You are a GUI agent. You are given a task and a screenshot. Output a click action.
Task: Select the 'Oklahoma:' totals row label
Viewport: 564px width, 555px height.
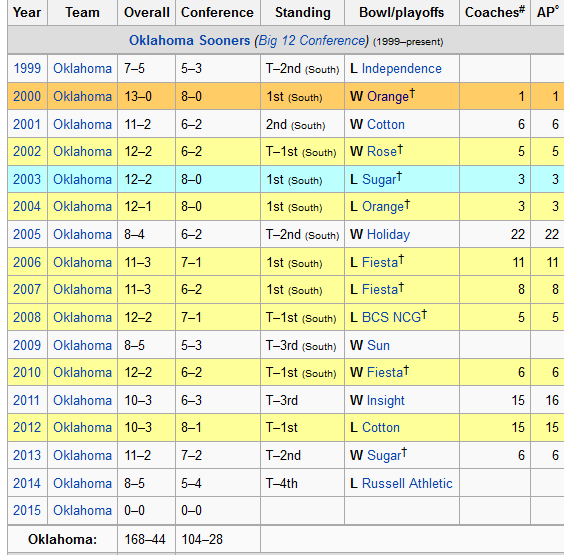(63, 540)
